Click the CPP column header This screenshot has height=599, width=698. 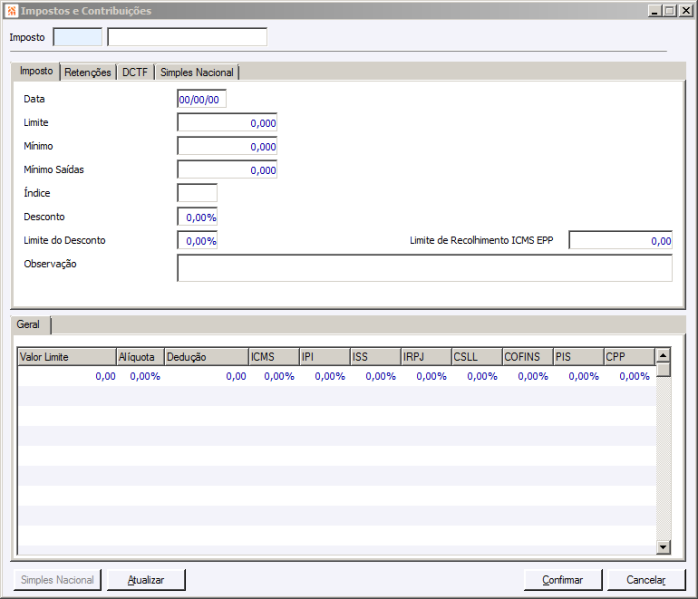629,357
